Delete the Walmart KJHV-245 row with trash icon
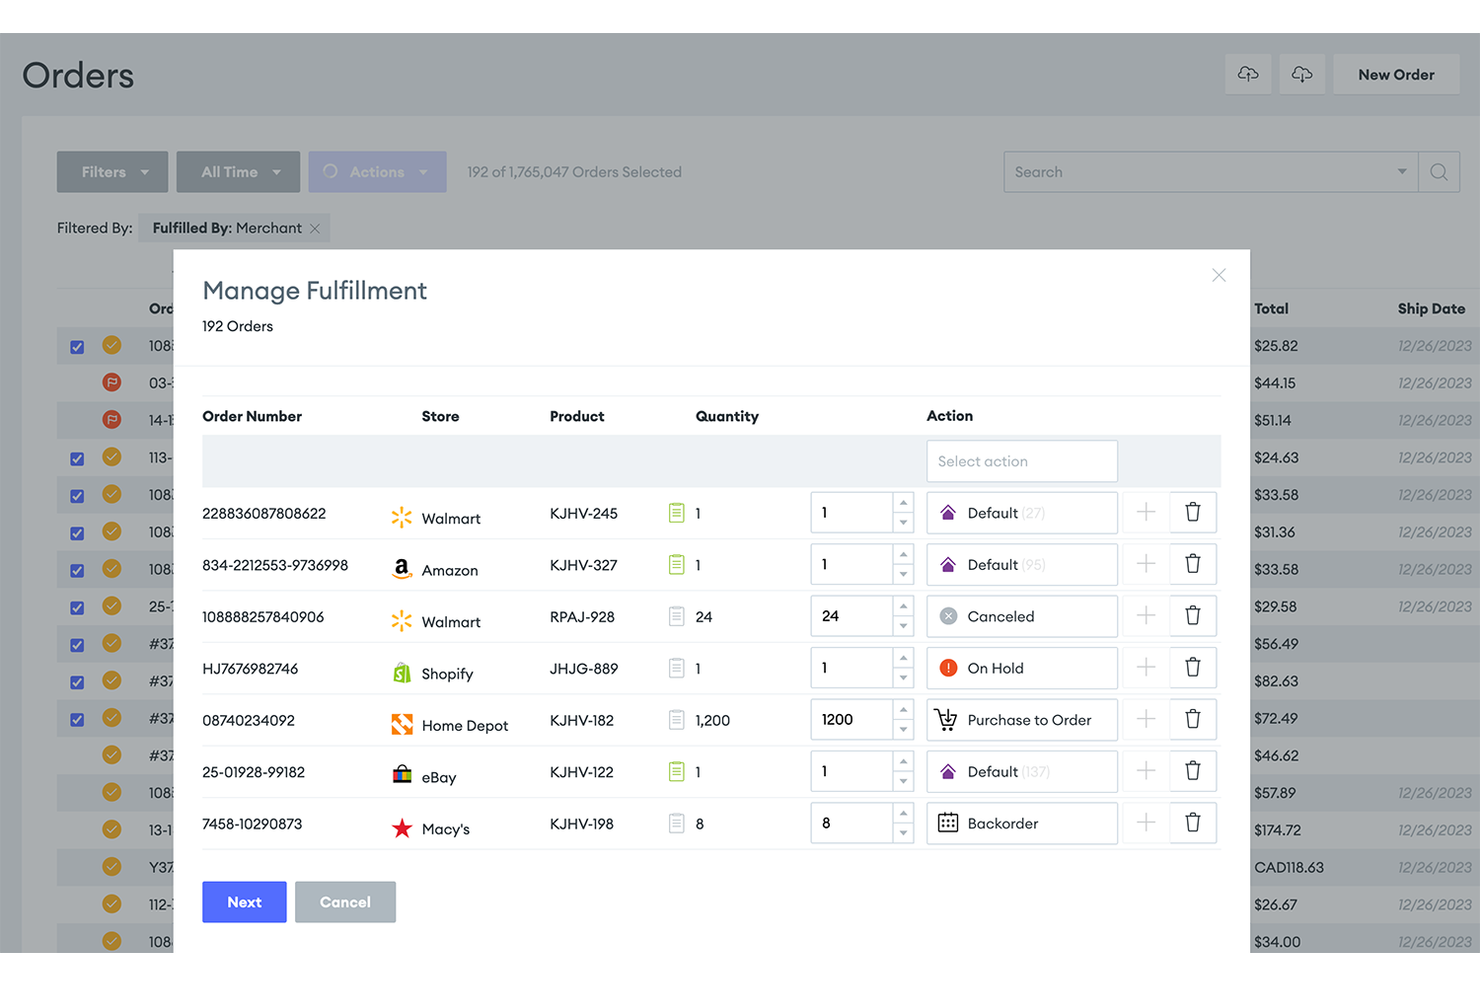The height and width of the screenshot is (987, 1480). click(x=1192, y=512)
